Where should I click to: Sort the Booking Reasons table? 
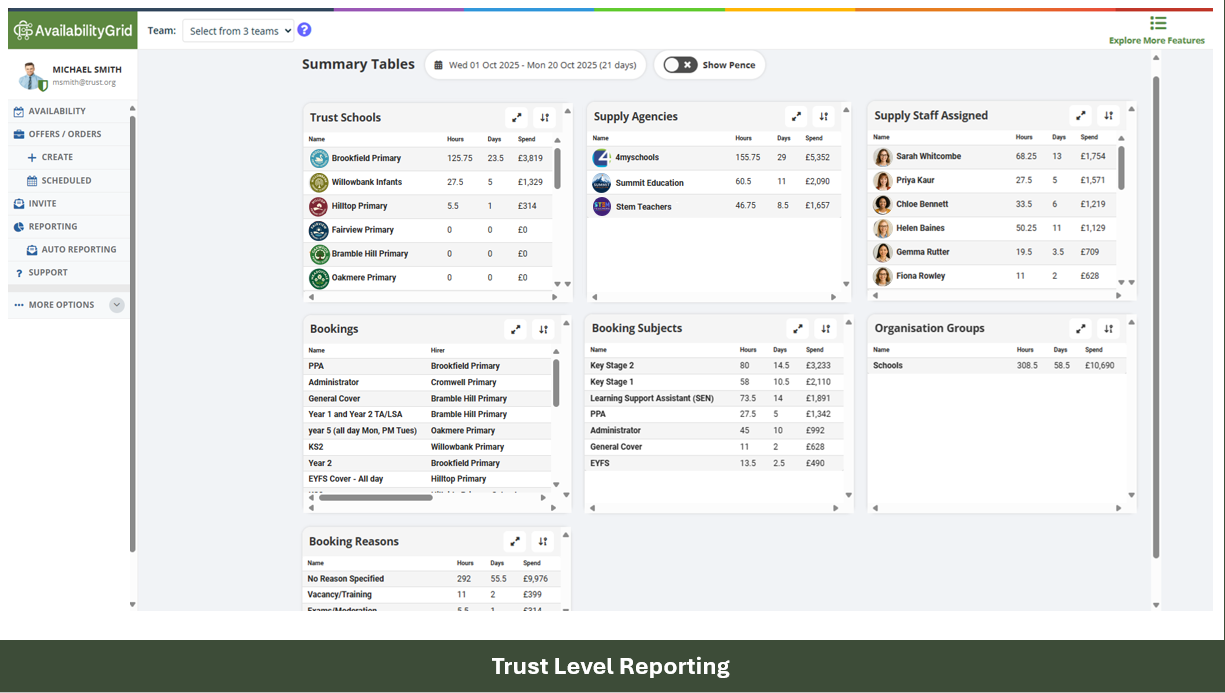543,541
